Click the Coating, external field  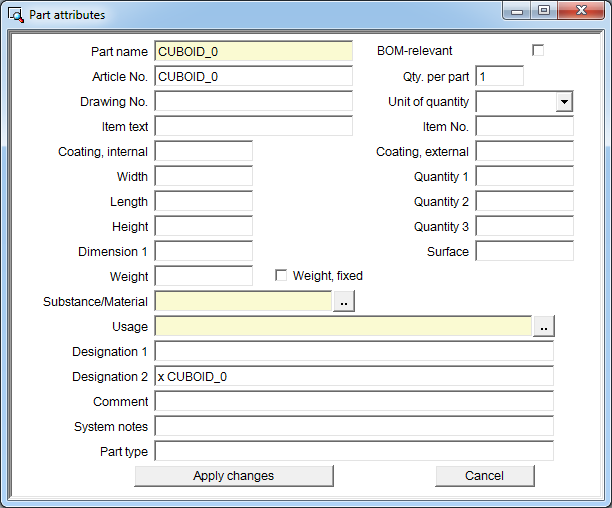524,152
